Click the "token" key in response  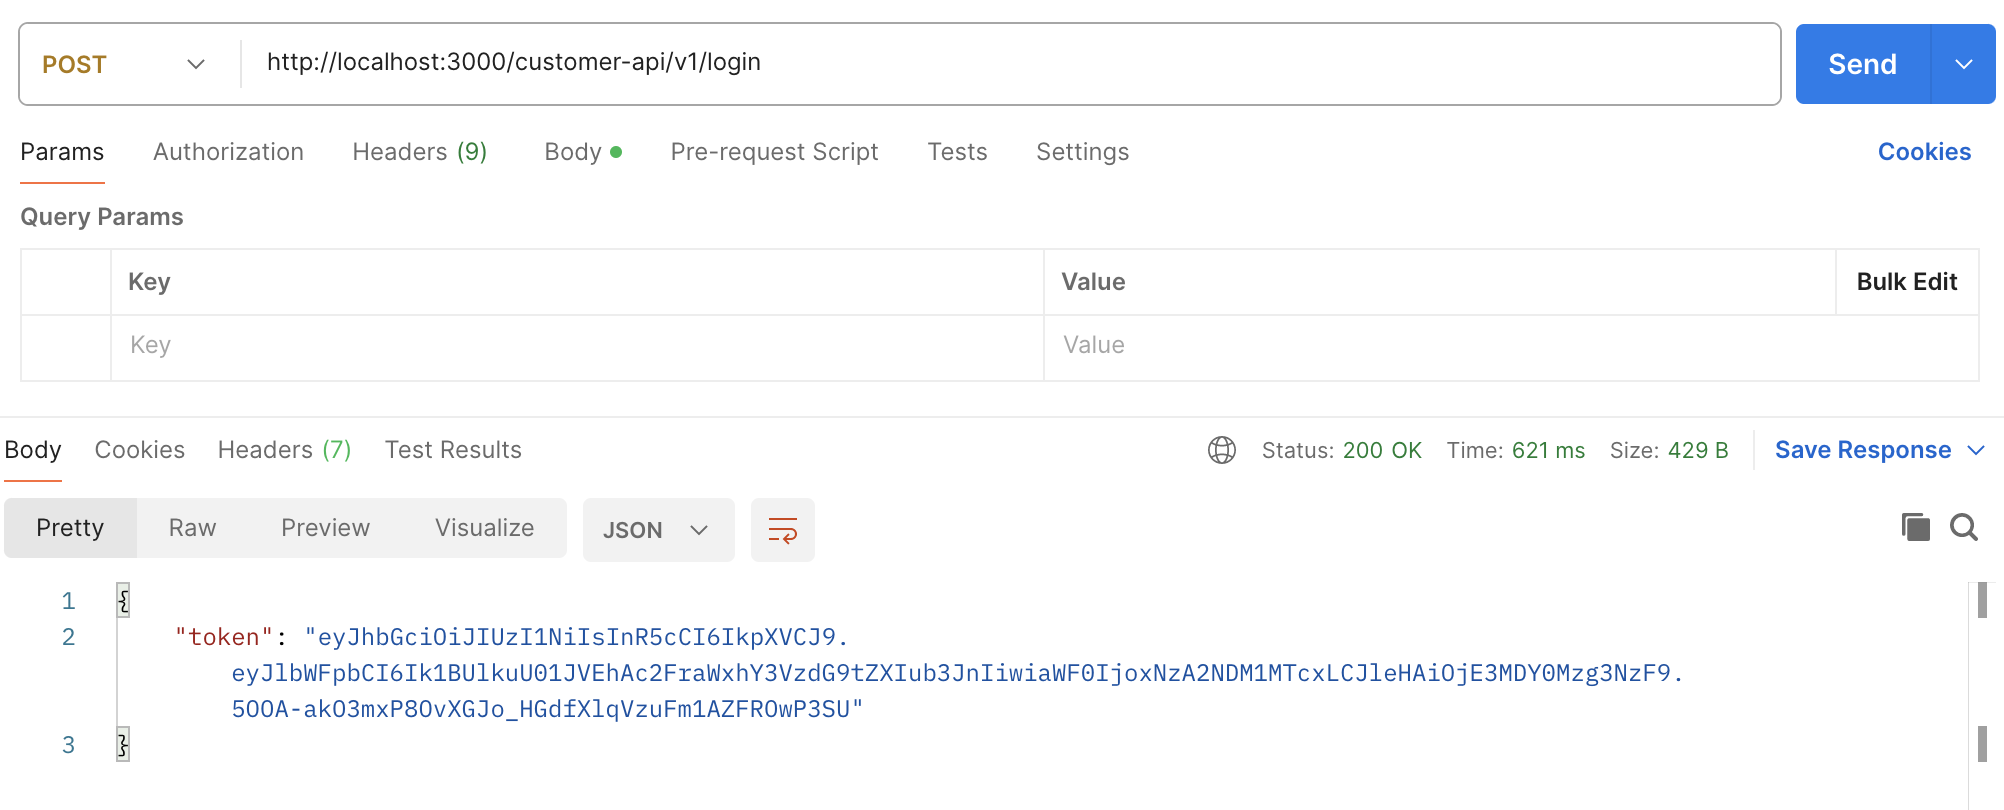click(x=224, y=637)
